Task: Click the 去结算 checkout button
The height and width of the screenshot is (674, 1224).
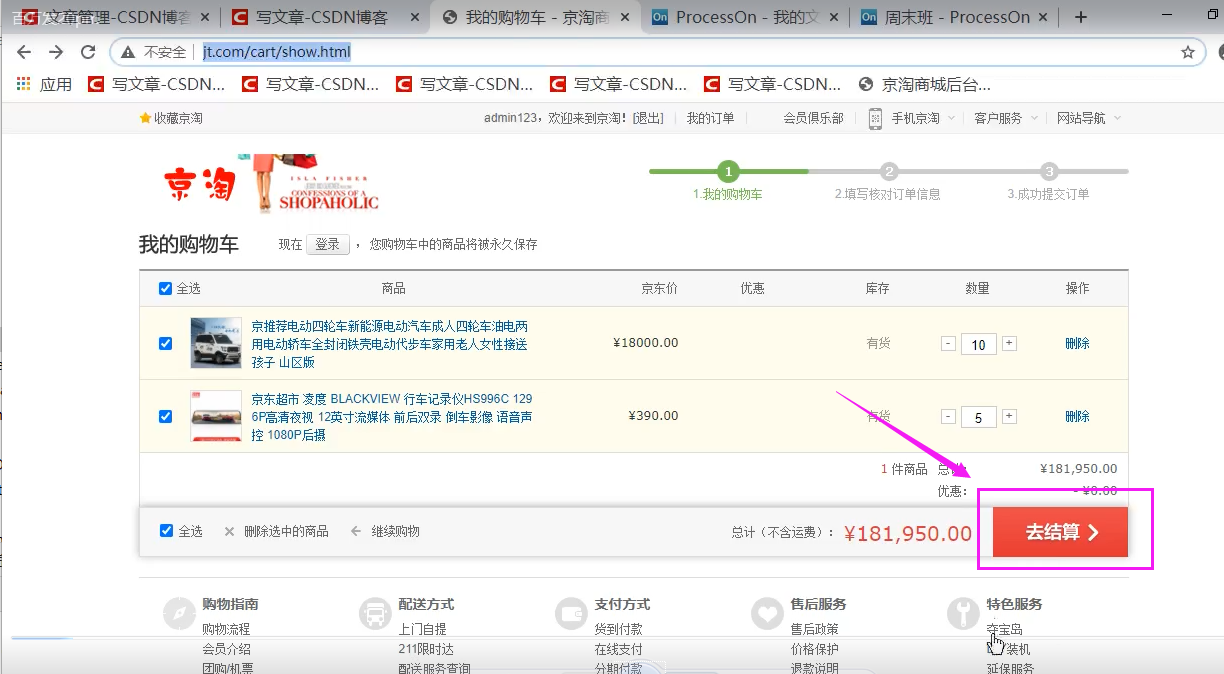Action: click(x=1060, y=532)
